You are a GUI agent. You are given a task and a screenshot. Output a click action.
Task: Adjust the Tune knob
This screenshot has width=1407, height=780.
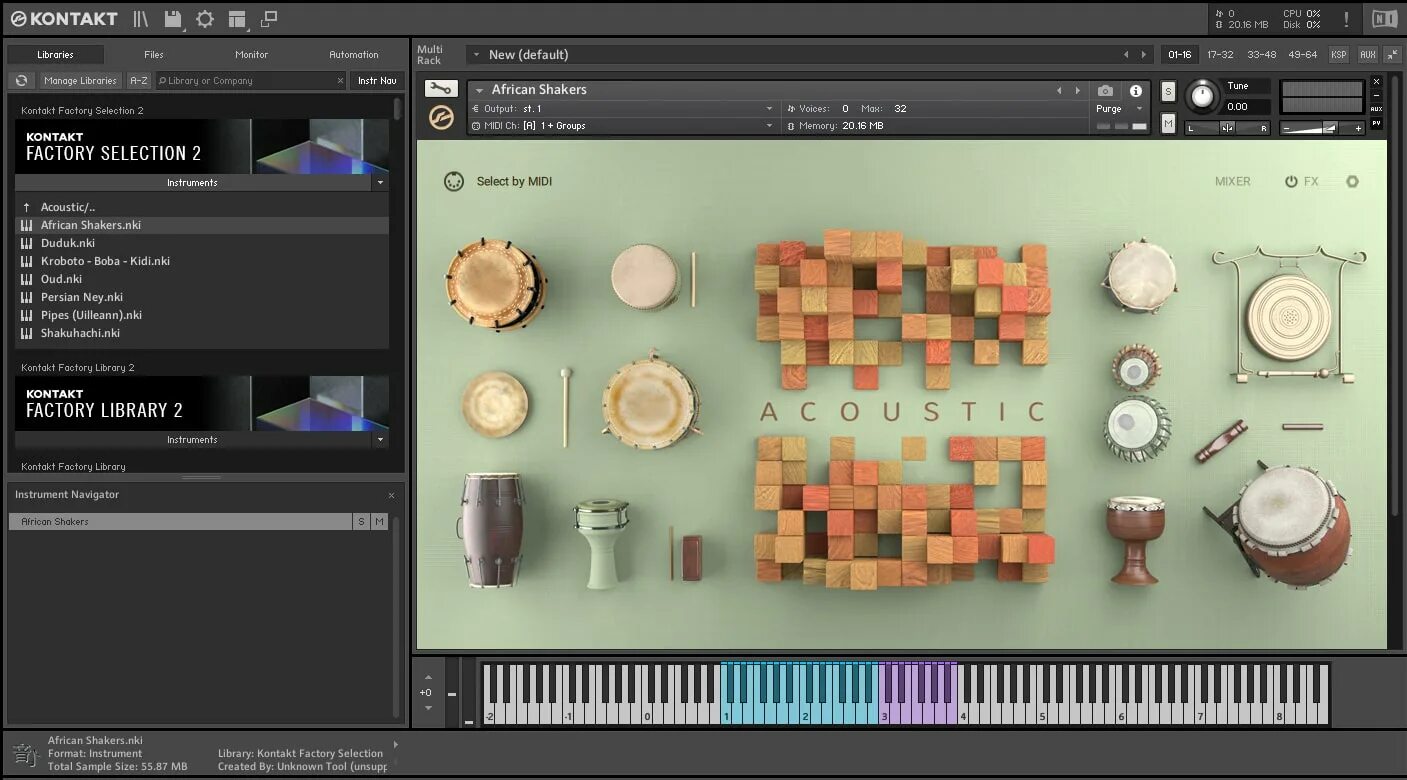(x=1202, y=97)
